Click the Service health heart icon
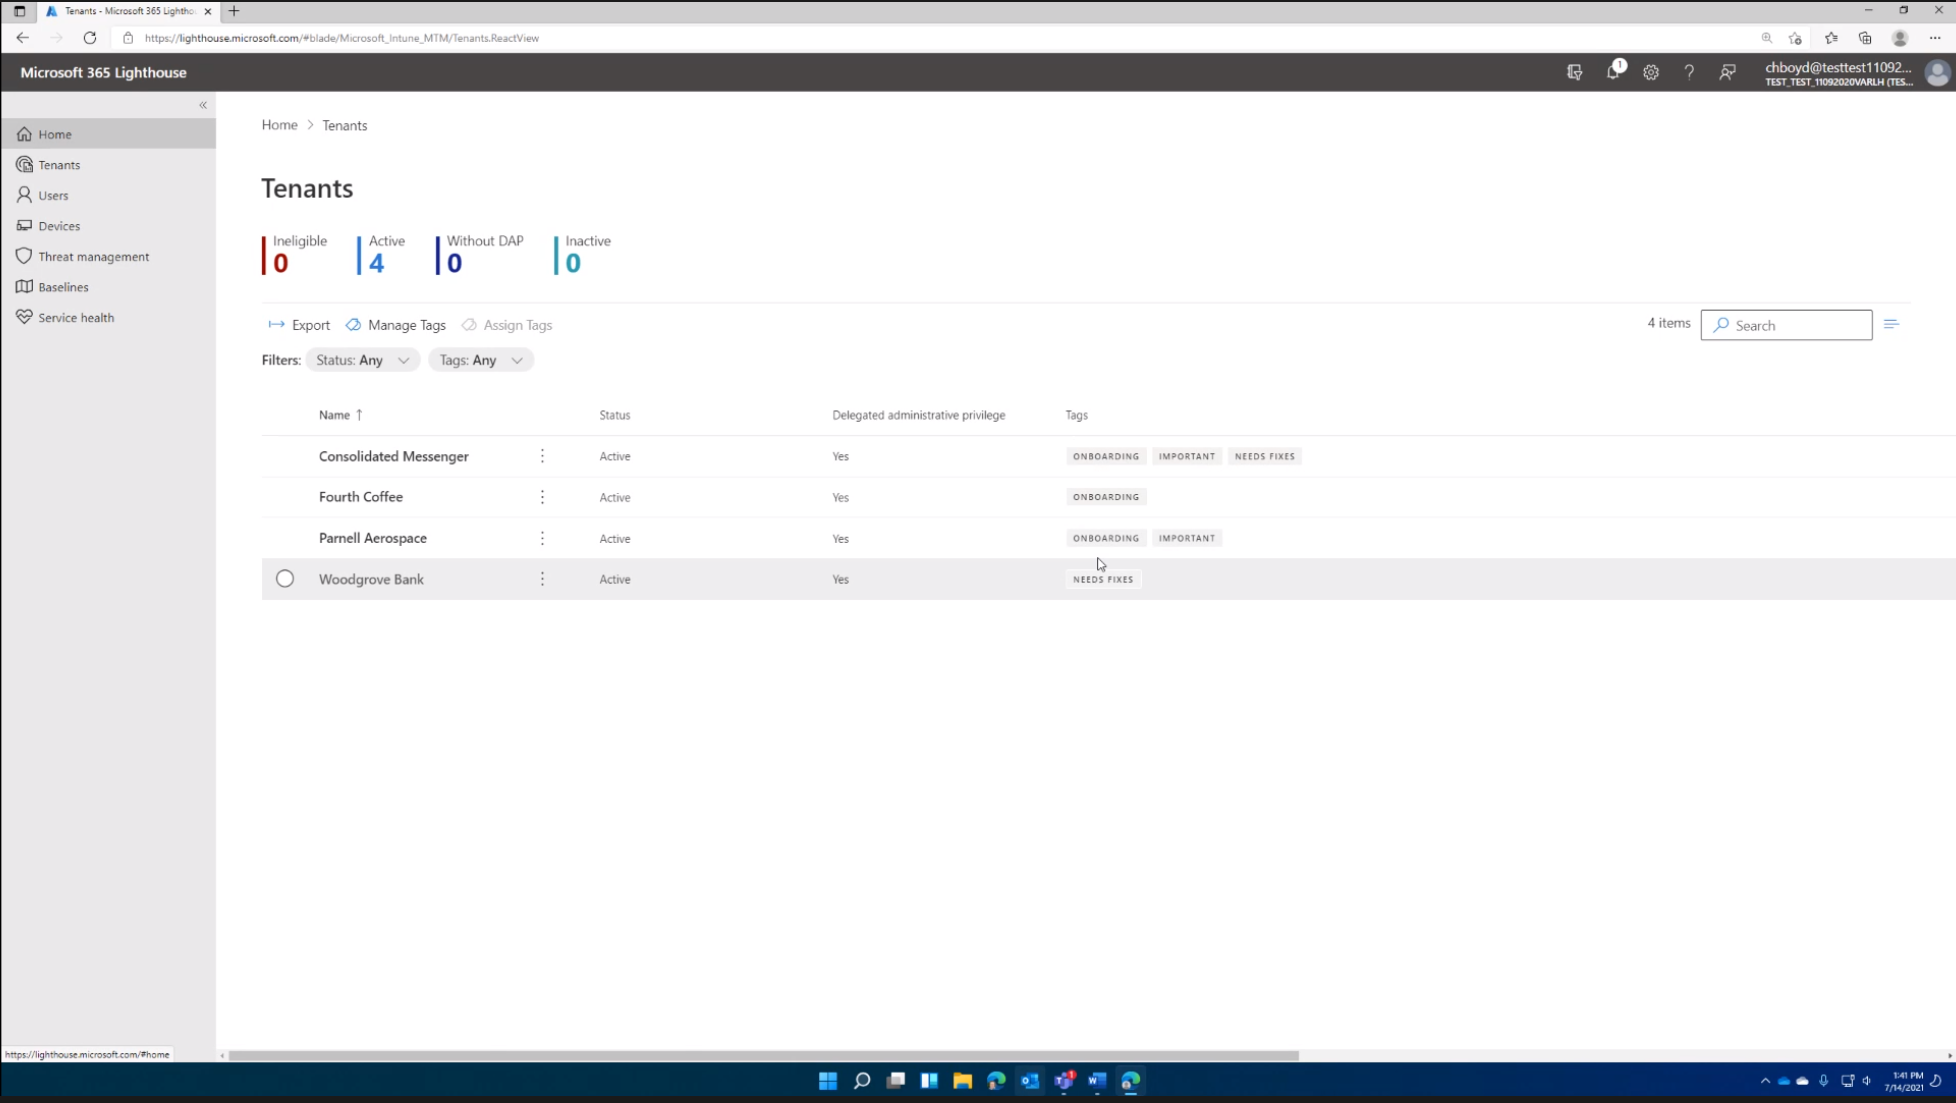 (24, 317)
